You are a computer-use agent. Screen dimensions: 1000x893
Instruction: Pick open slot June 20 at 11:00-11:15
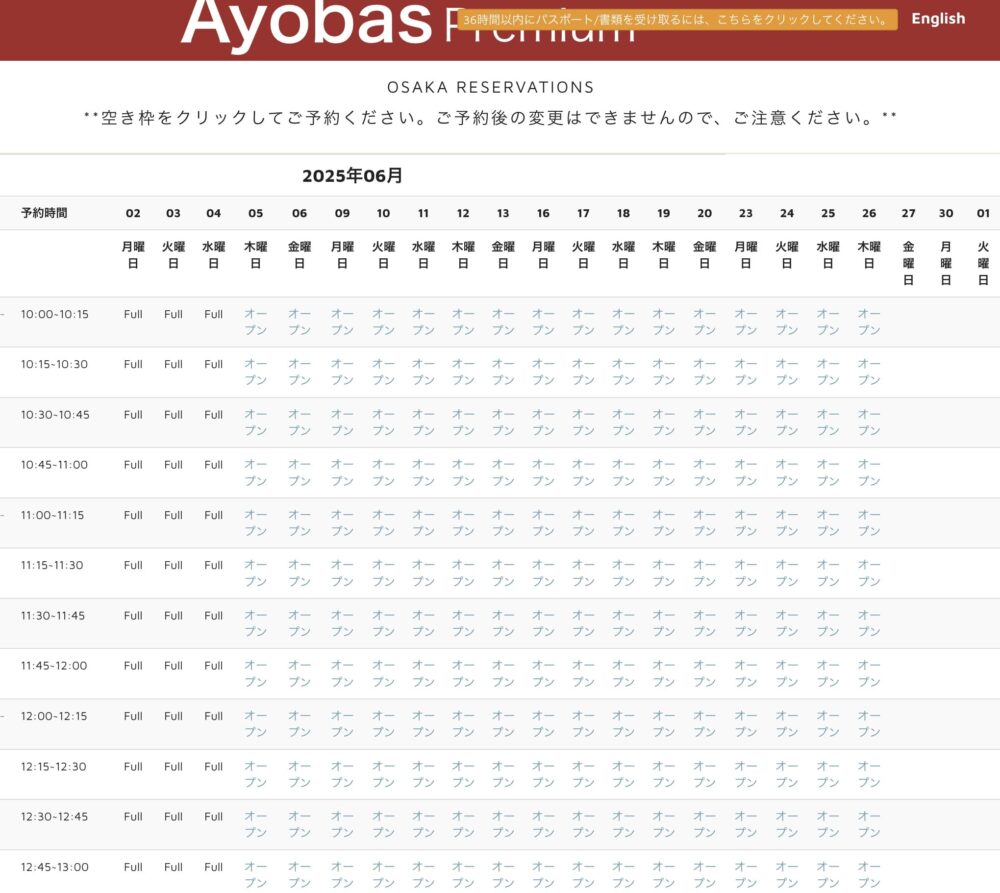704,523
